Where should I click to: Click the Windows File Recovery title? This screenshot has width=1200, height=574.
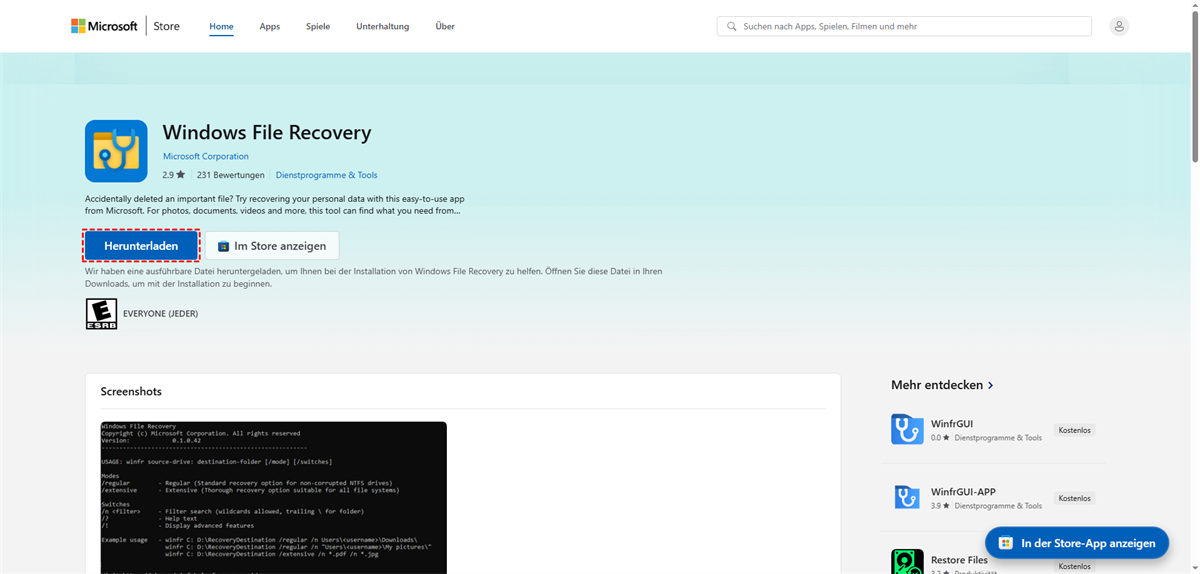click(267, 132)
